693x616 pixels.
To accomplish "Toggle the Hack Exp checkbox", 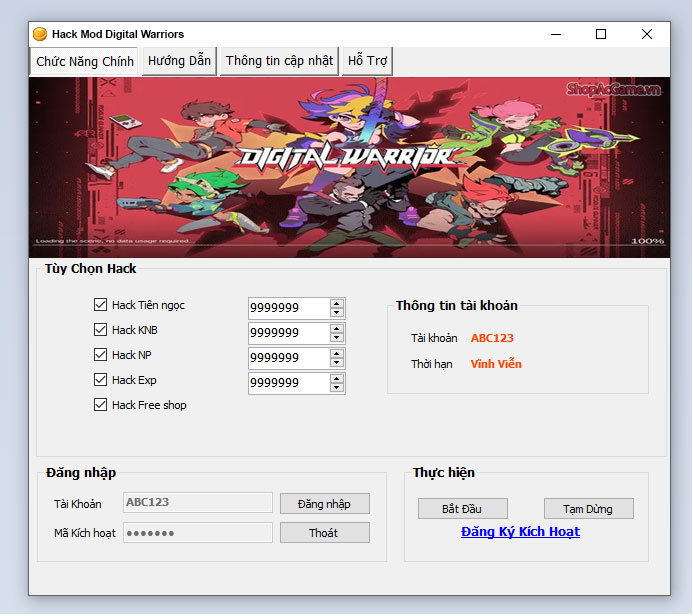I will click(100, 380).
